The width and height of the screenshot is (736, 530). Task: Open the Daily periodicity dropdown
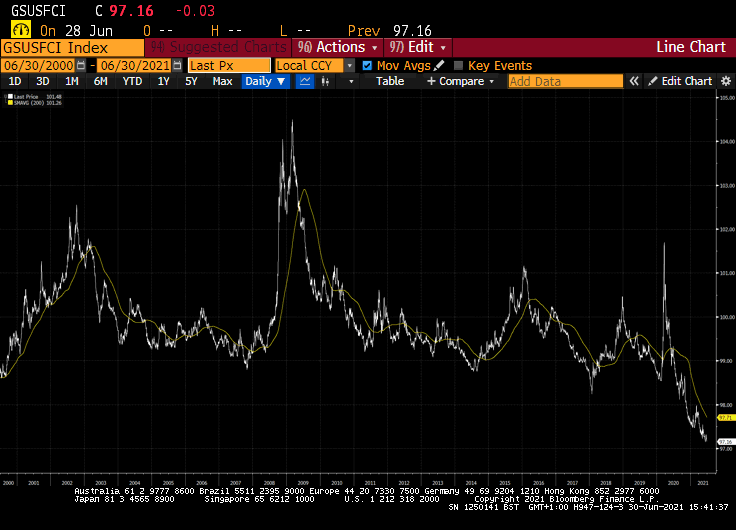265,81
